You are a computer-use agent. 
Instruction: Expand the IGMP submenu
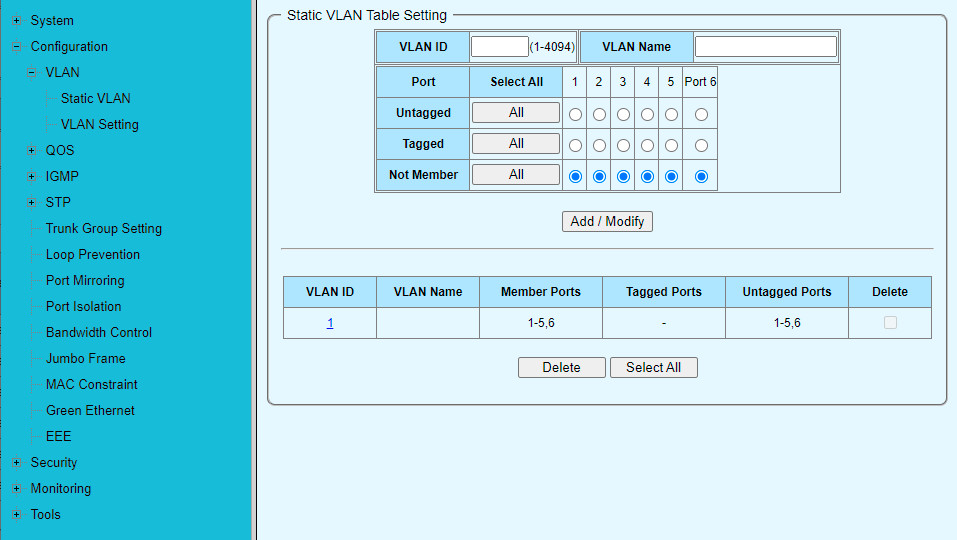click(32, 177)
